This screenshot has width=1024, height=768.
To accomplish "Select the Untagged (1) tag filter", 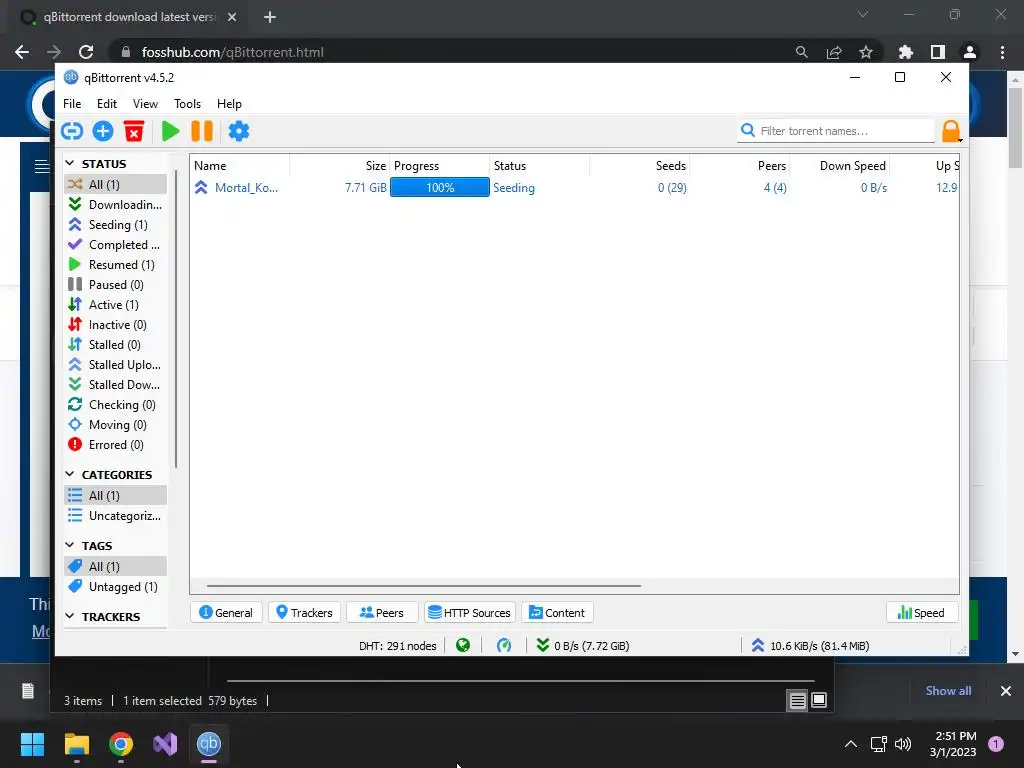I will [x=116, y=587].
